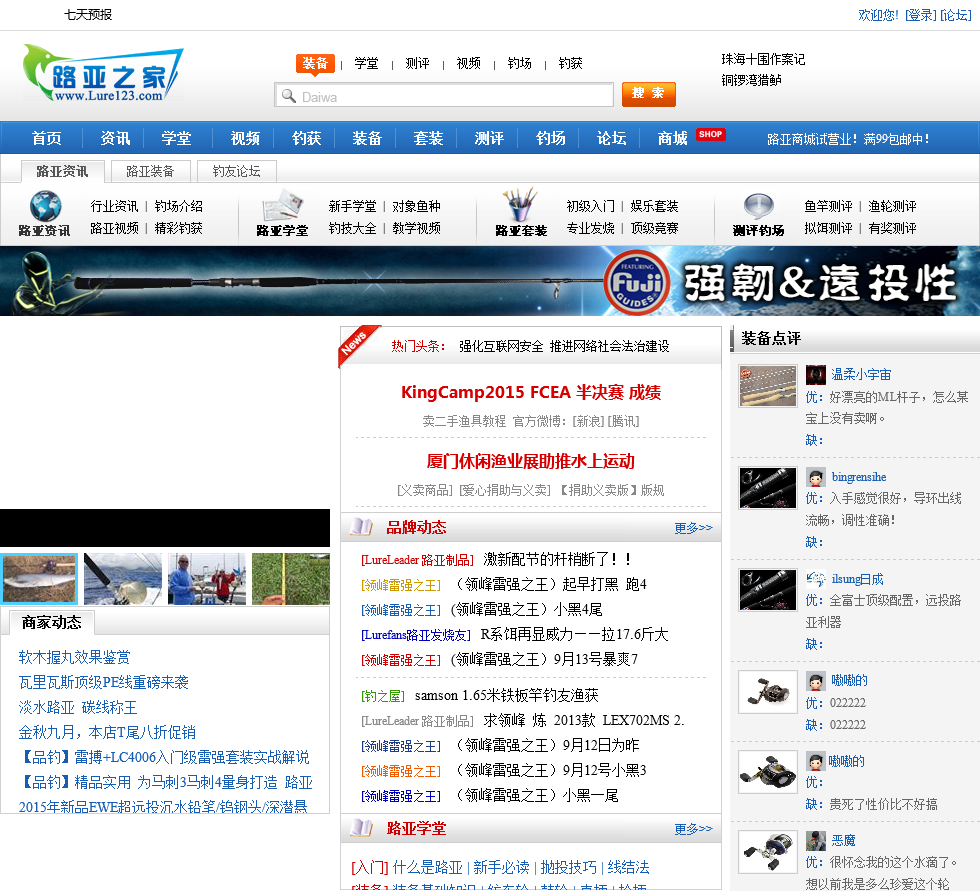Open 渔轮测评 sub-link

tap(892, 206)
